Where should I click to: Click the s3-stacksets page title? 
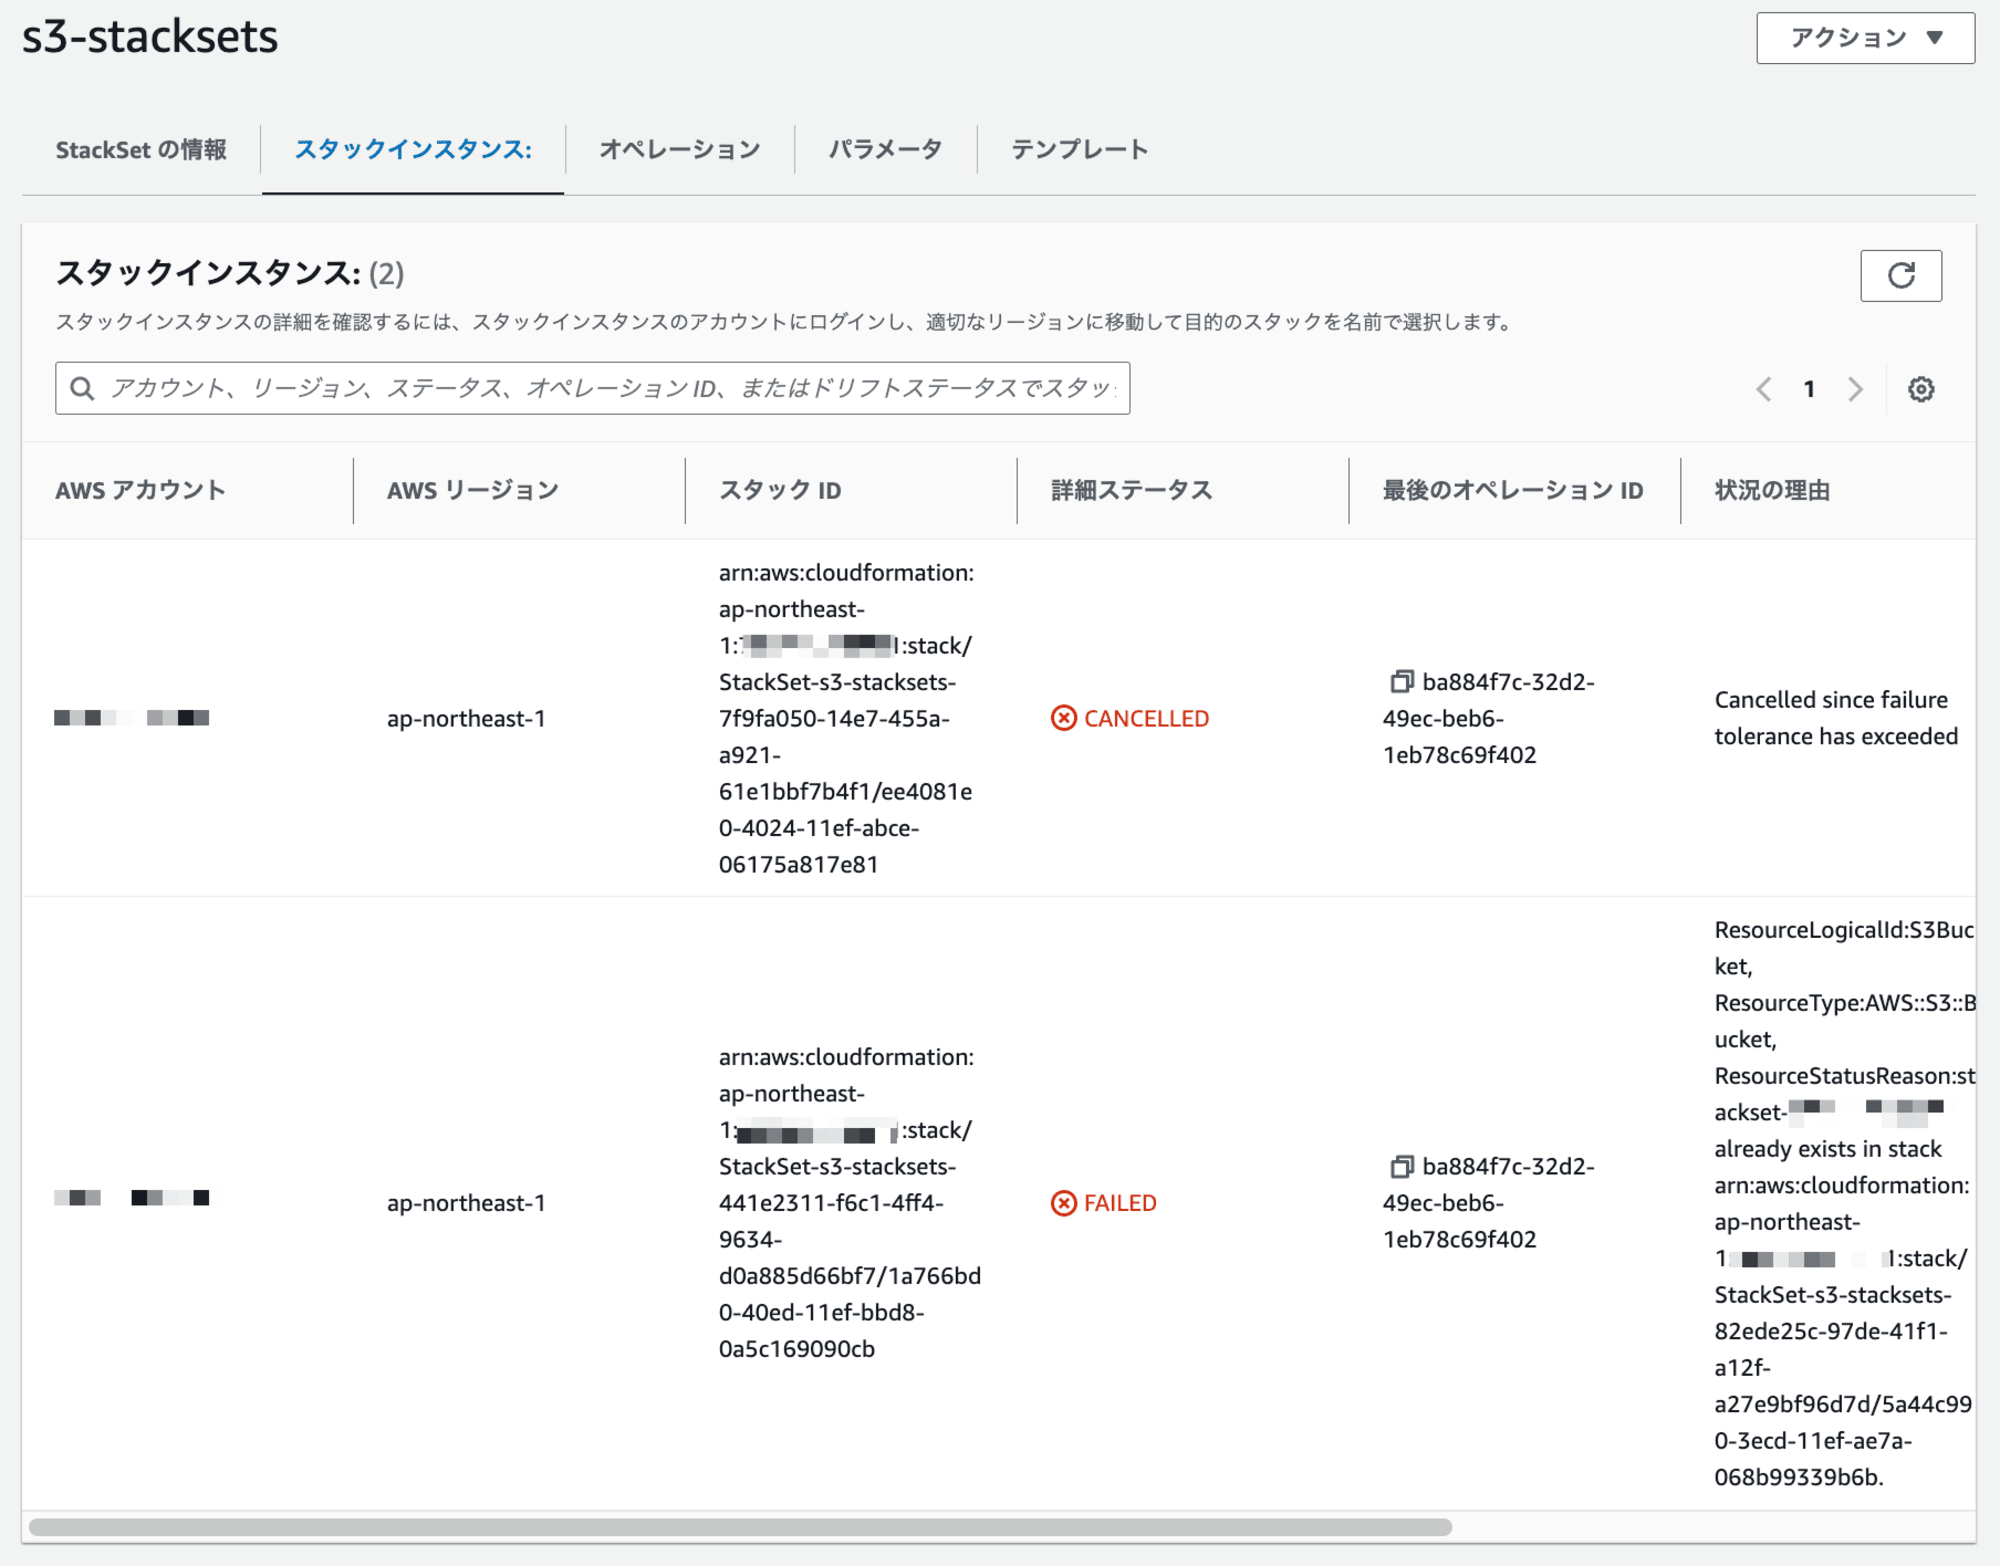pos(150,36)
